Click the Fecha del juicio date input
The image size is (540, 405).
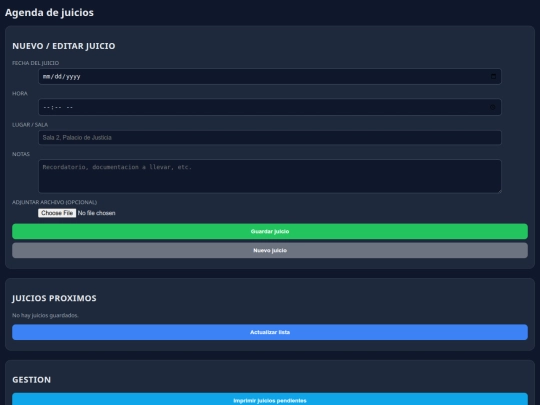[270, 76]
